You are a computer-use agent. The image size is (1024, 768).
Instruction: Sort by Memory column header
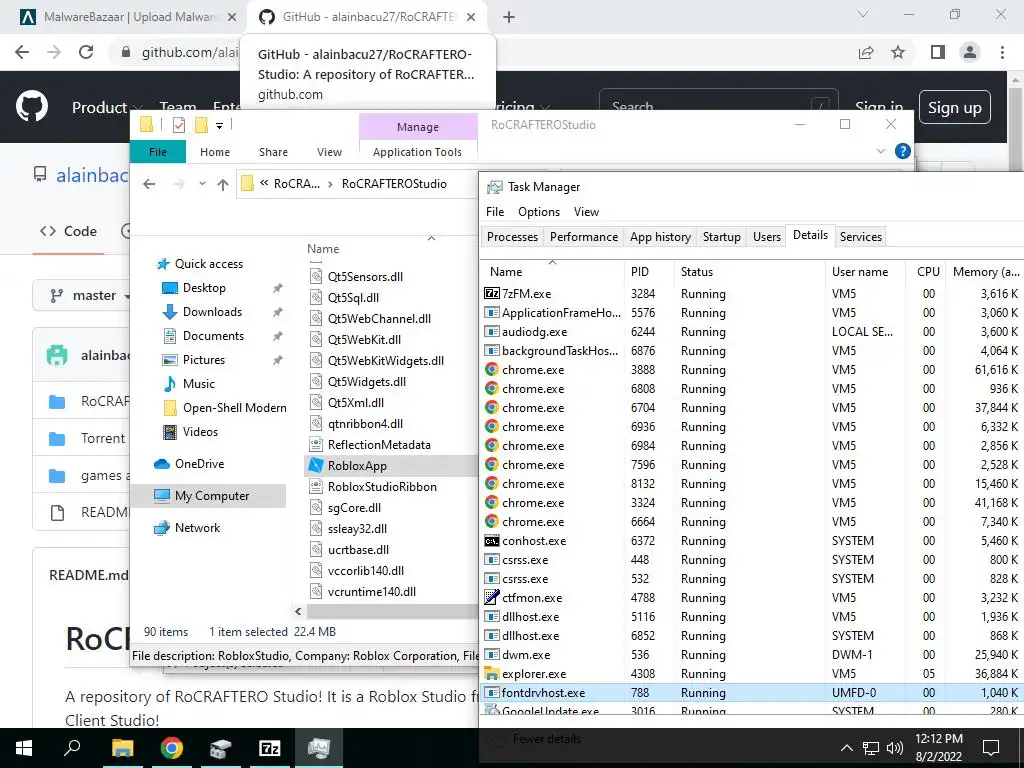[x=985, y=272]
